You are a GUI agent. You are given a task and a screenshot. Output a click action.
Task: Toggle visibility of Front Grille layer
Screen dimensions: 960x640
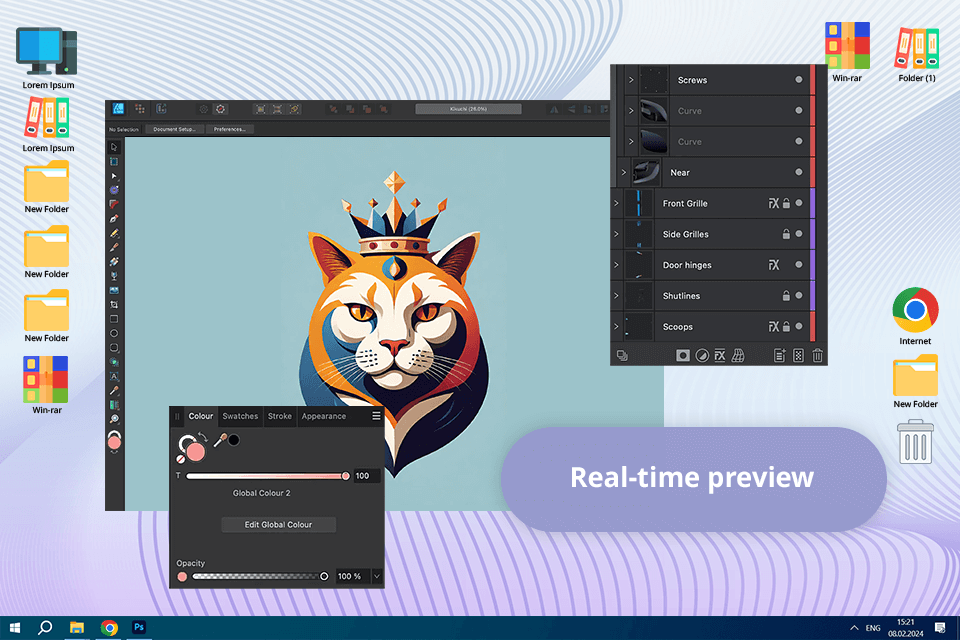point(798,203)
